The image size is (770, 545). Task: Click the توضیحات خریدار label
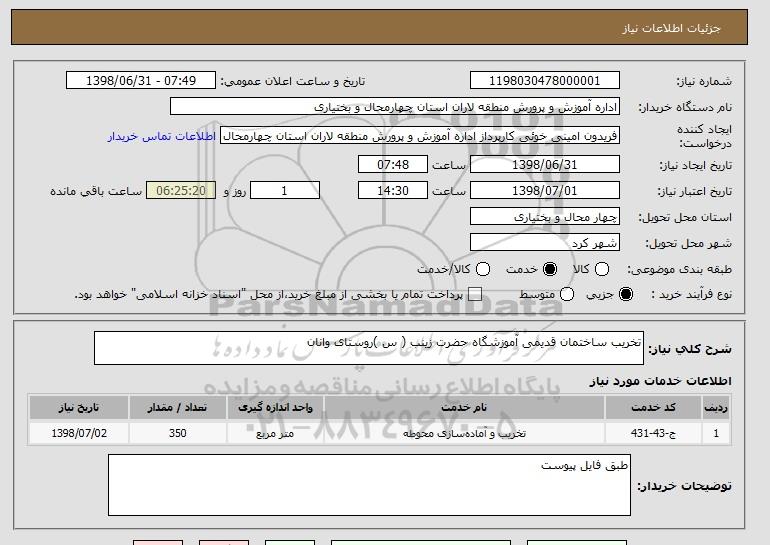coord(685,486)
